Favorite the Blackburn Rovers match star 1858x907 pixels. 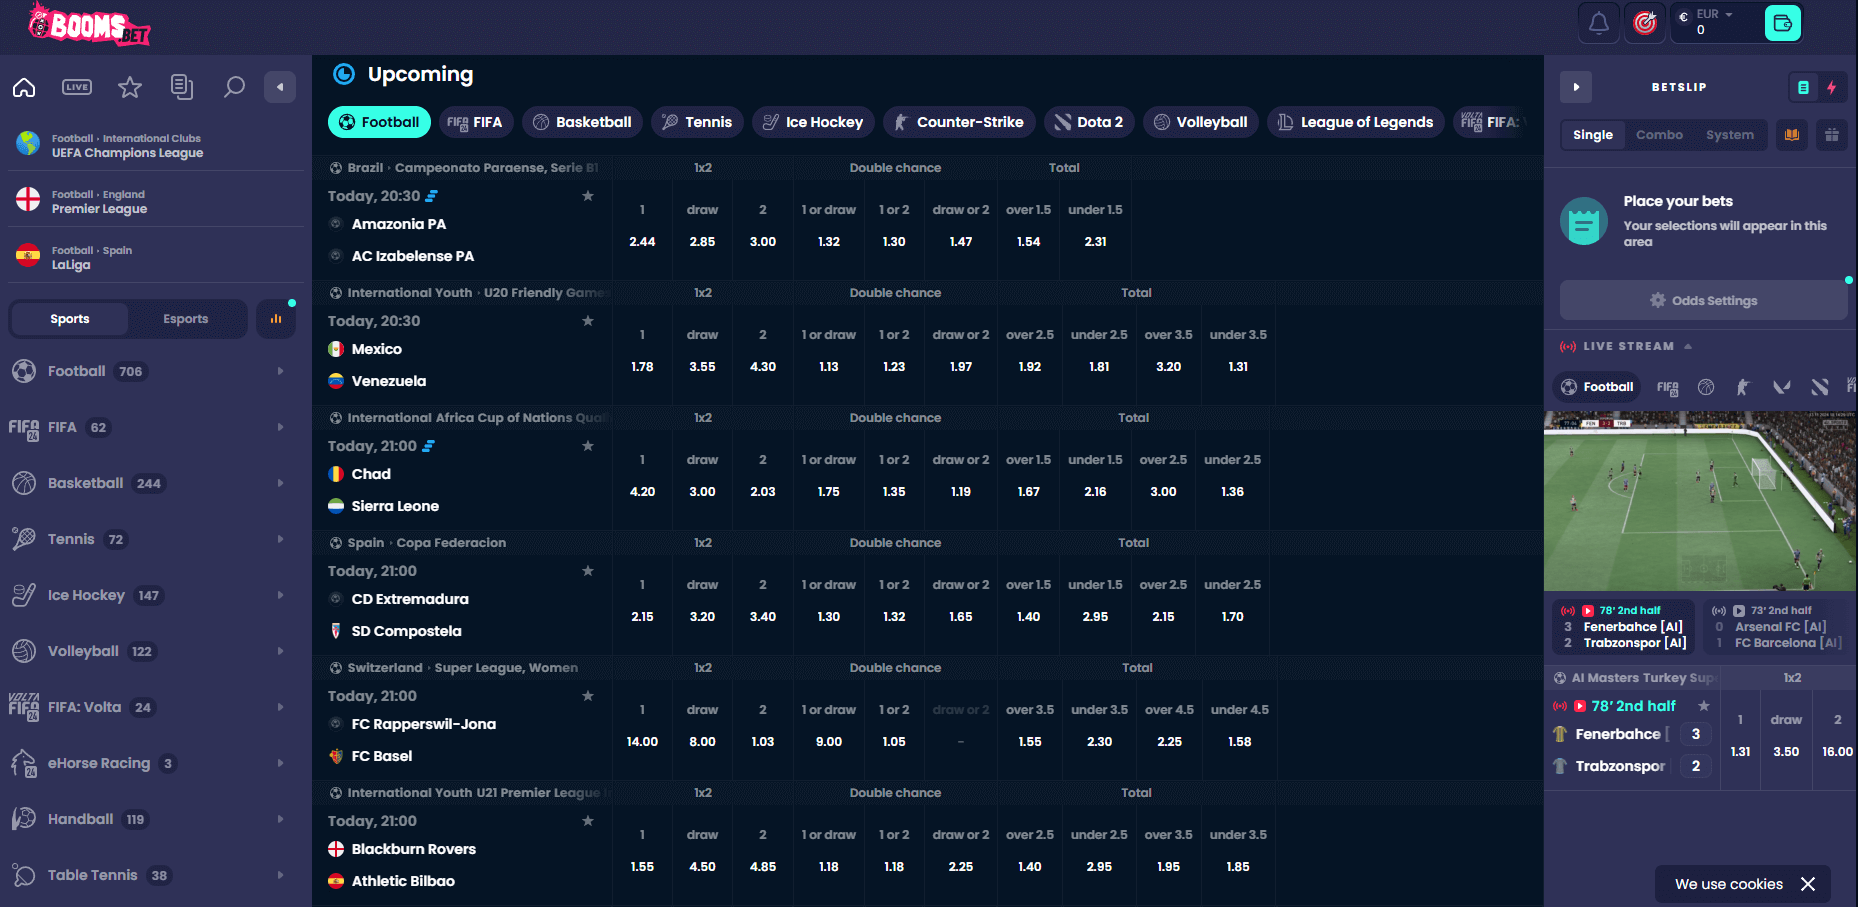point(588,821)
